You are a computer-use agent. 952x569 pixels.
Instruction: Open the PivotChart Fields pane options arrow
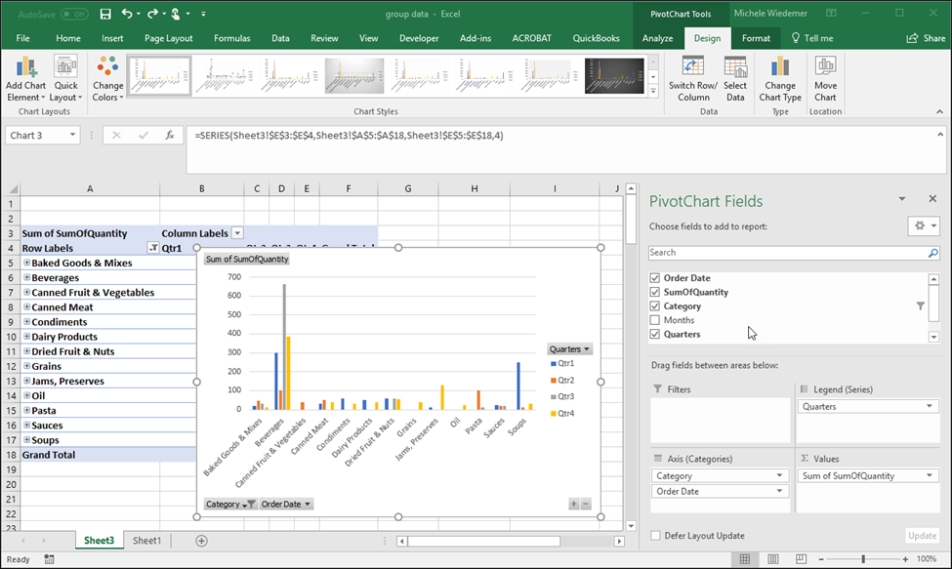coord(902,199)
